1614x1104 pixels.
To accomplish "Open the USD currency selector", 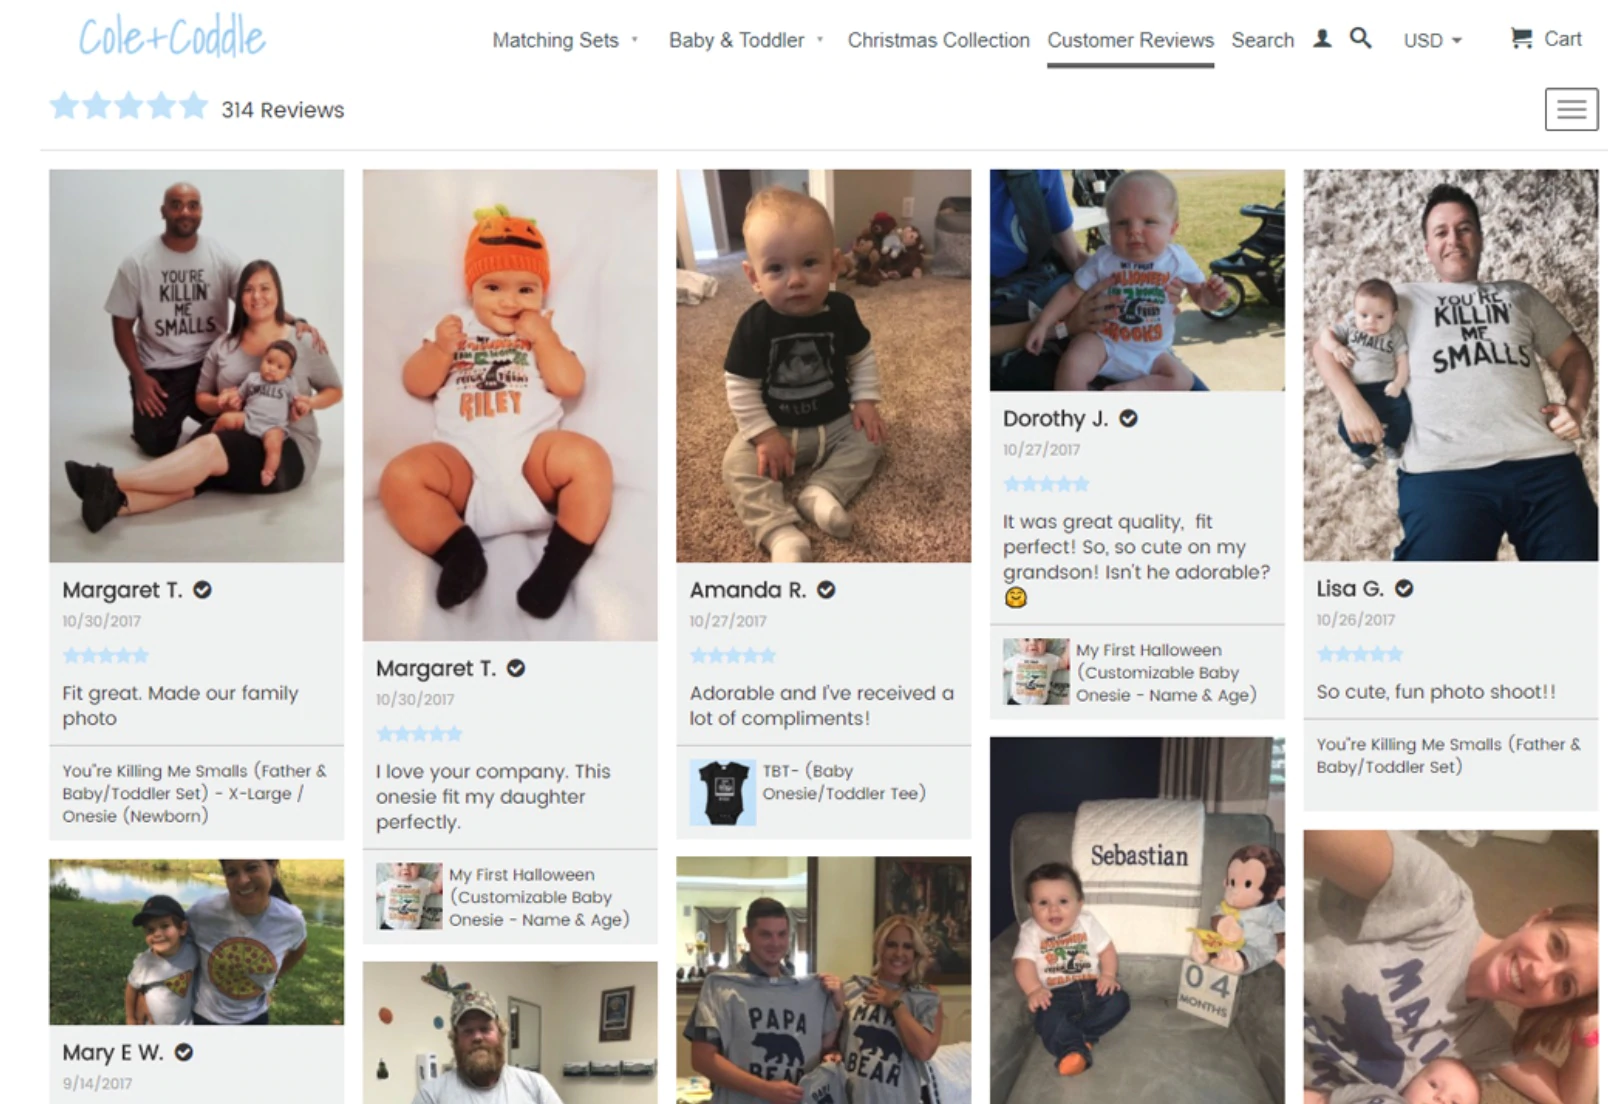I will [1432, 41].
